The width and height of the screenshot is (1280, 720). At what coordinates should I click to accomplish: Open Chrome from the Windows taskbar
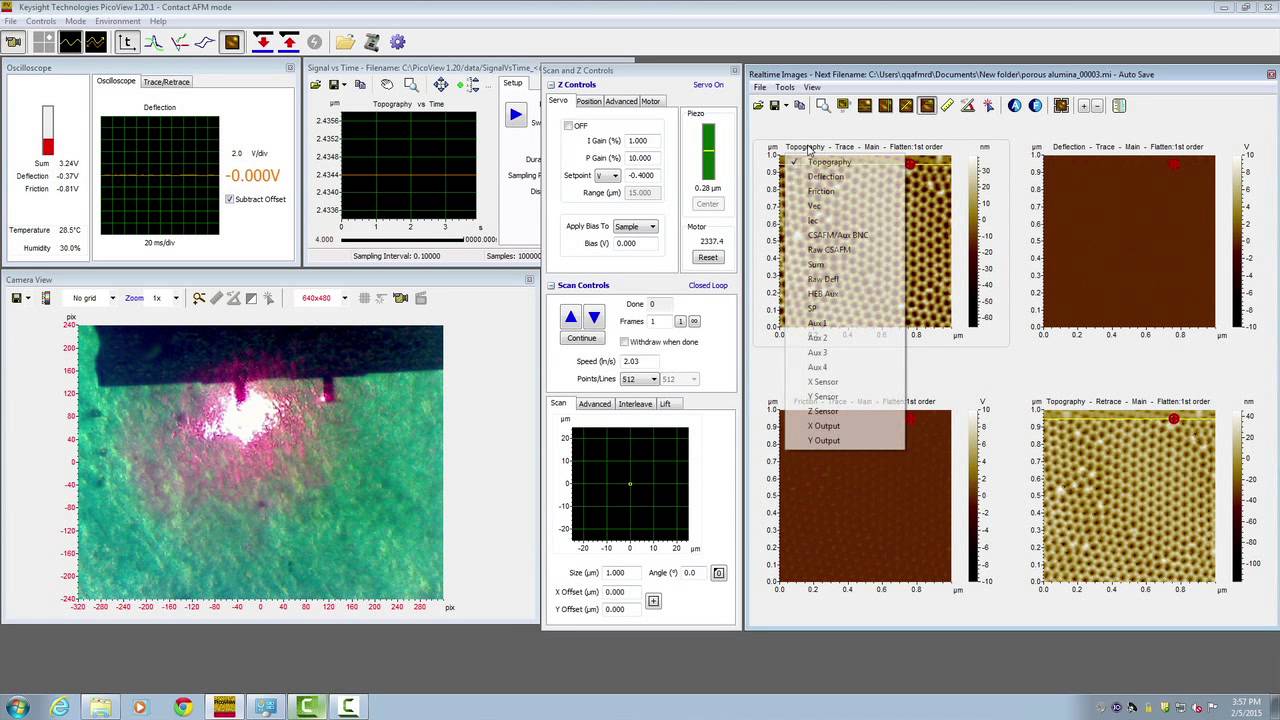click(x=183, y=707)
